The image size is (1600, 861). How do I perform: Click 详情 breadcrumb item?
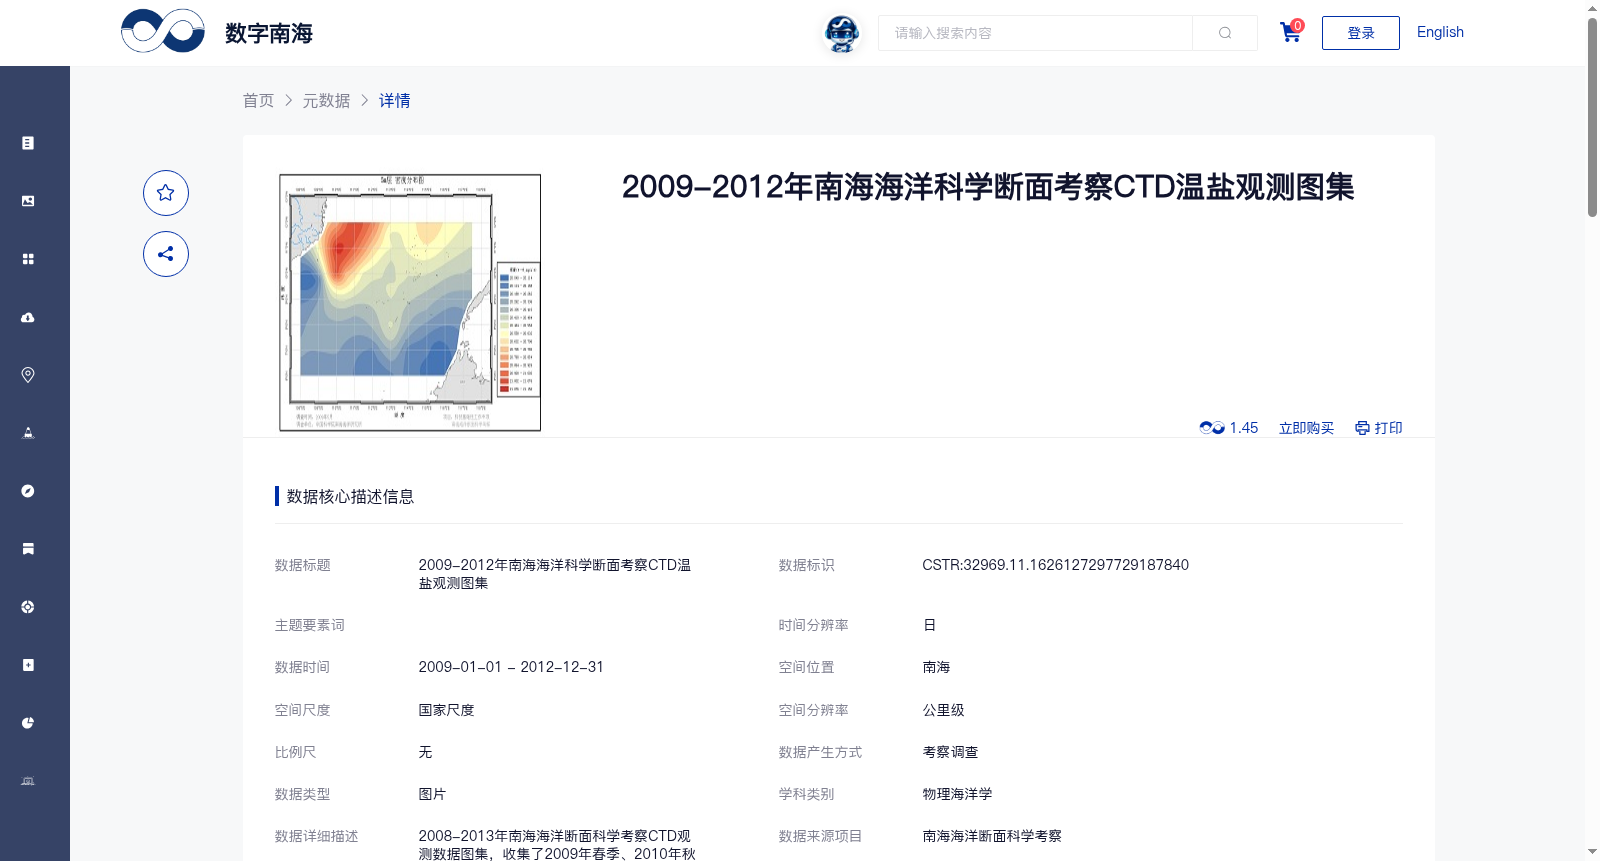[394, 101]
